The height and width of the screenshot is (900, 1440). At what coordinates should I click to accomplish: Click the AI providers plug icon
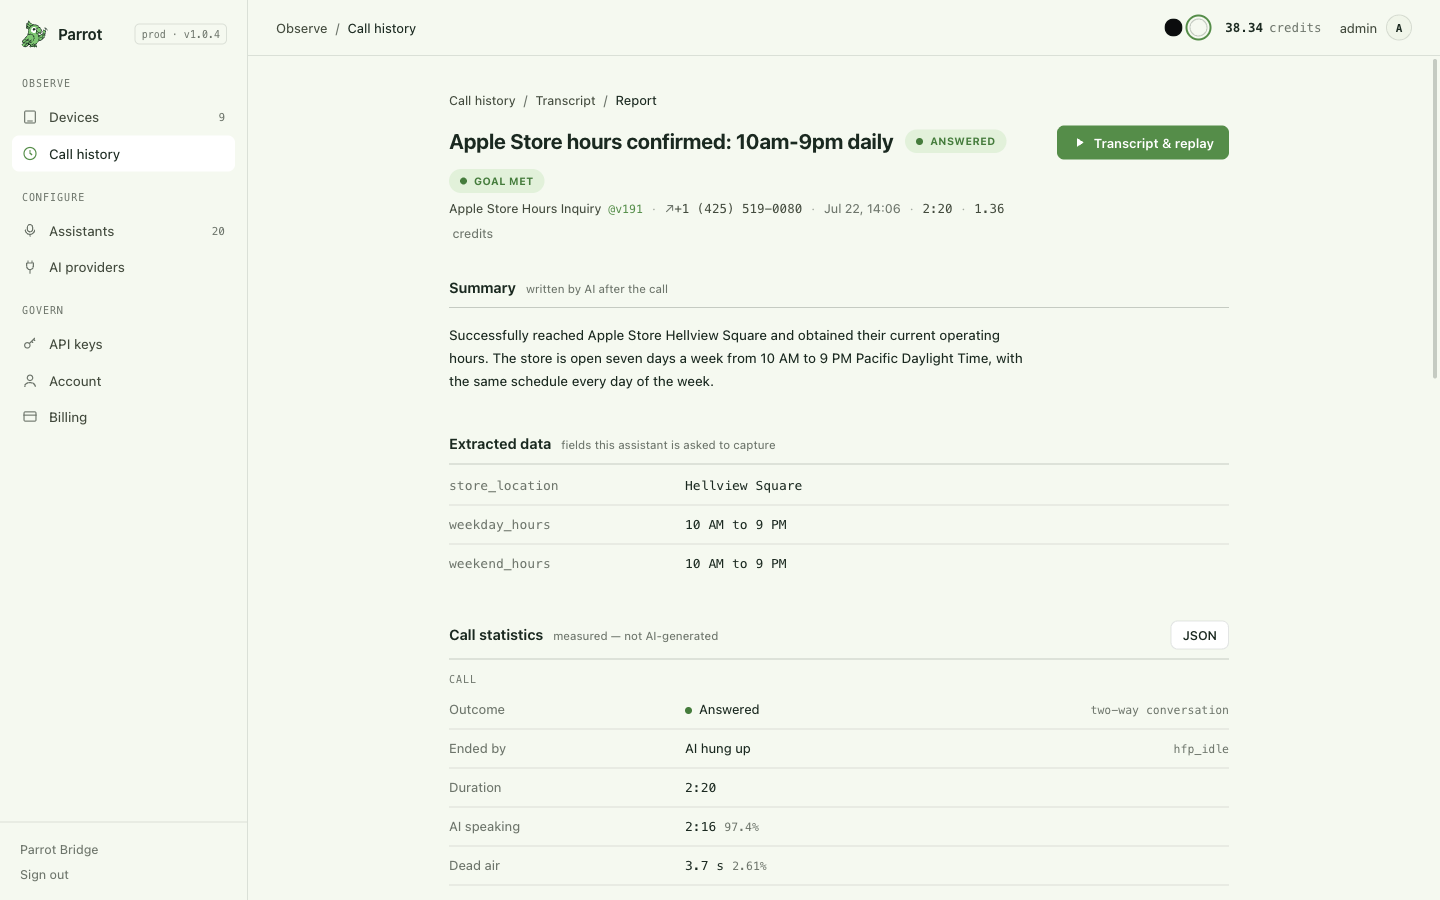30,267
